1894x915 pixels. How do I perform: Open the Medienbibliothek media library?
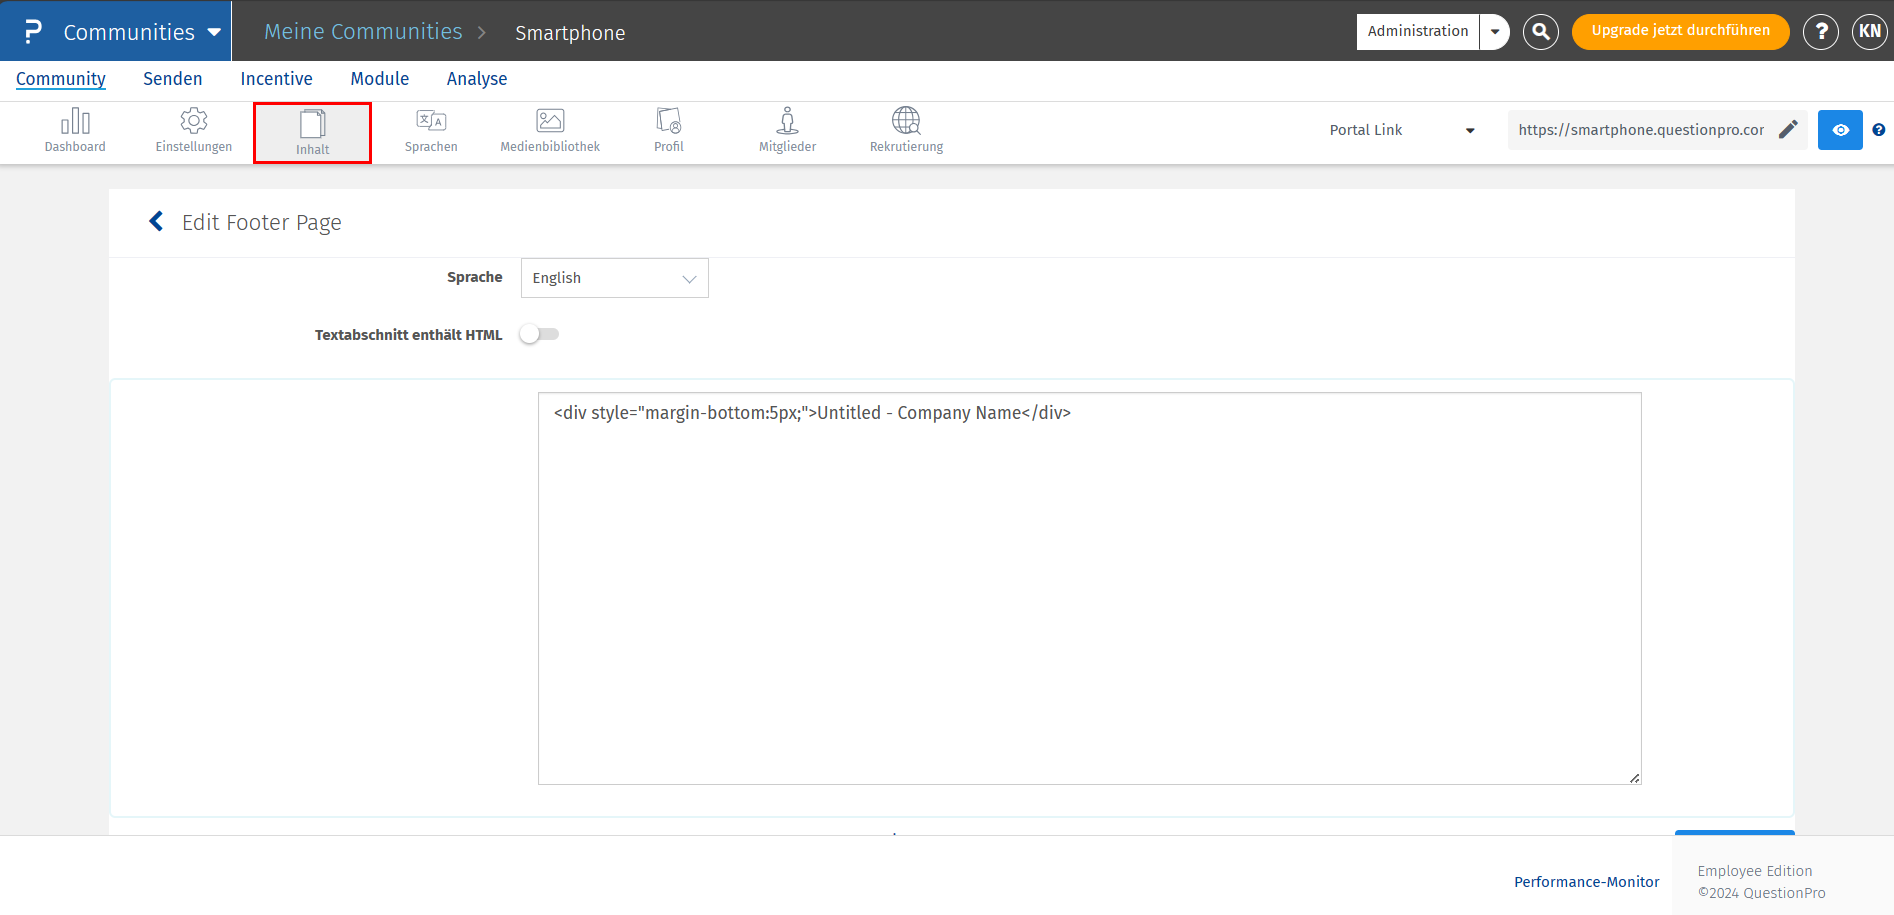[x=549, y=130]
